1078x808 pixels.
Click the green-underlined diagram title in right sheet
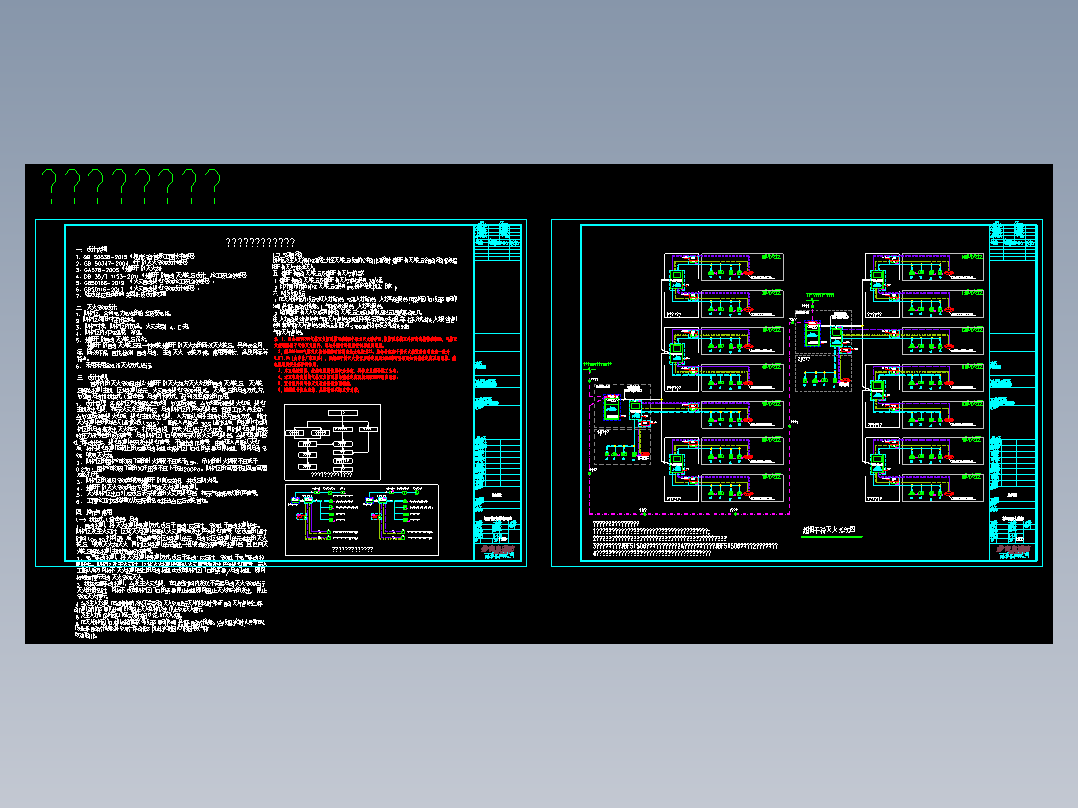(x=831, y=531)
